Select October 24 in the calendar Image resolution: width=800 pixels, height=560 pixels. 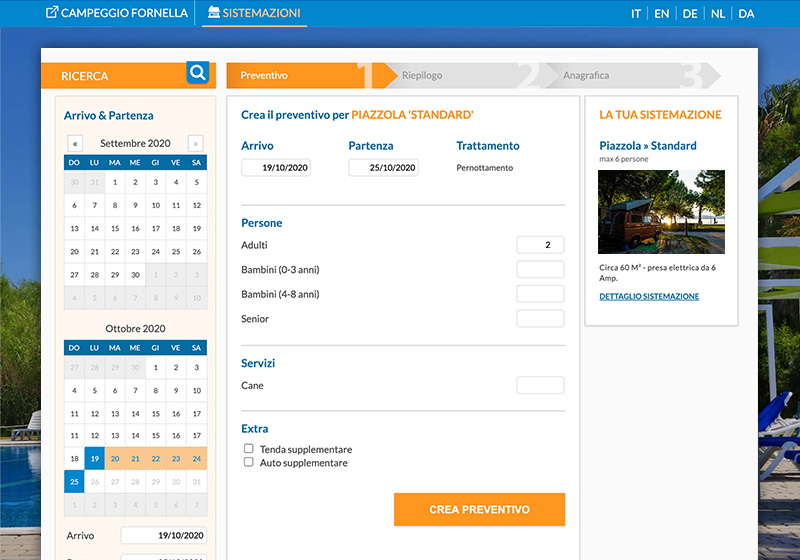click(196, 459)
